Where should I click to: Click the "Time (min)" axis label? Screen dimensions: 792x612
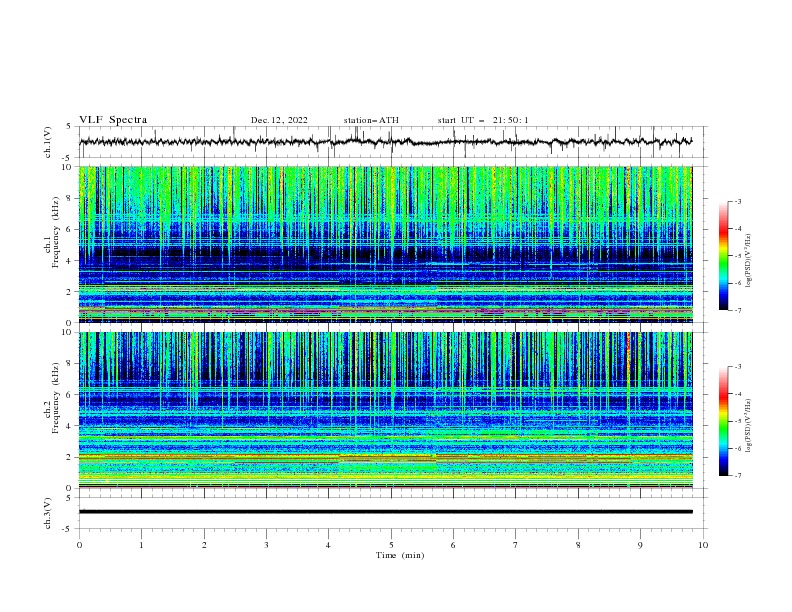point(400,555)
